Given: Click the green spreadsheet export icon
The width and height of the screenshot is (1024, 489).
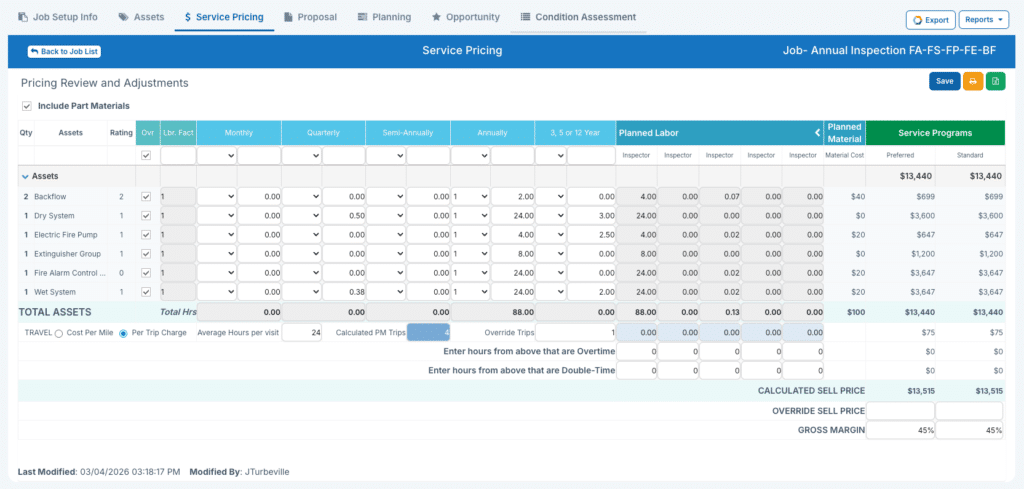Looking at the screenshot, I should tap(995, 82).
